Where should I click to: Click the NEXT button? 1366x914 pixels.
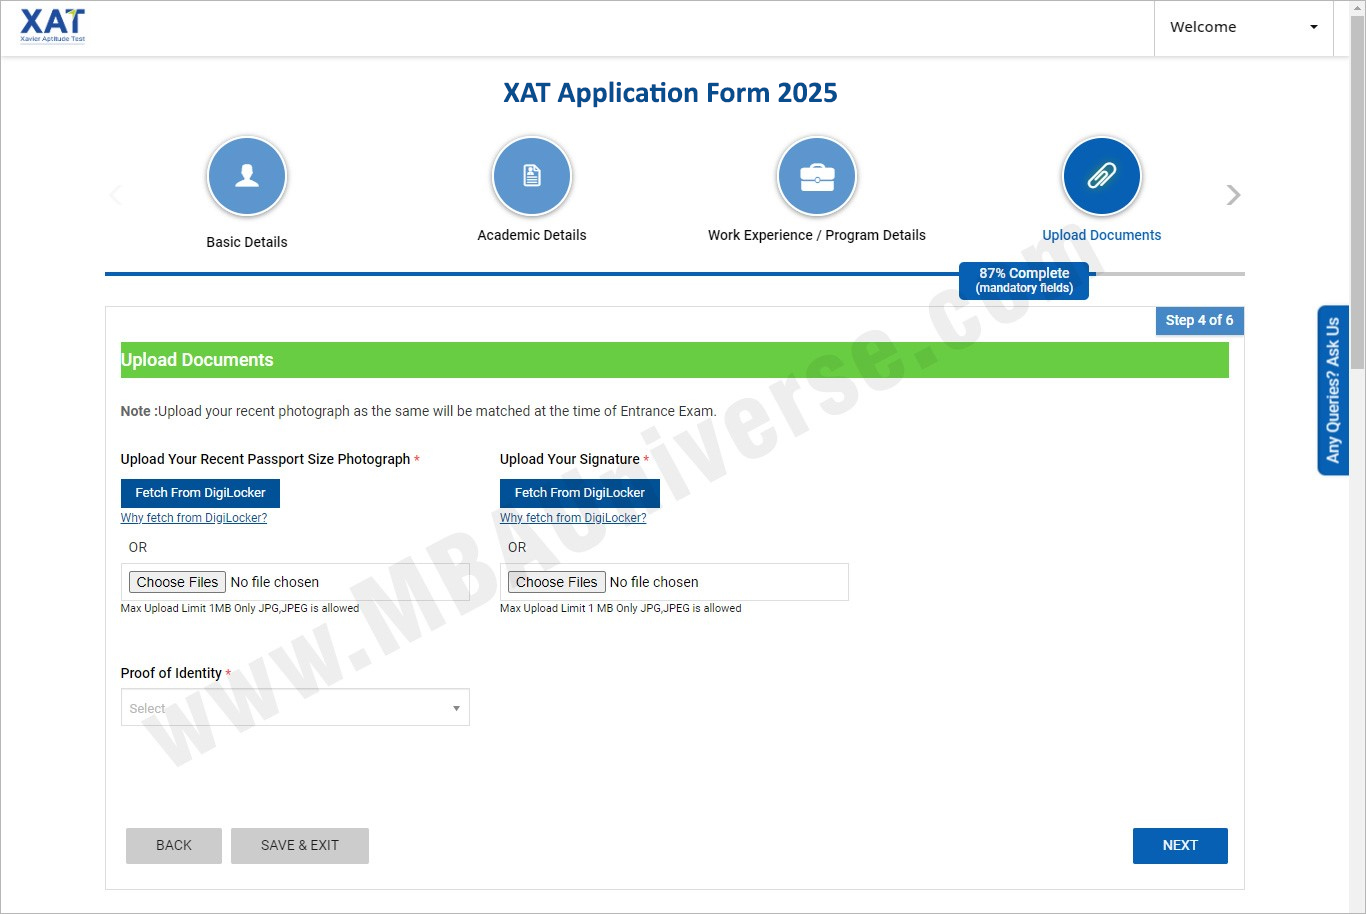[x=1179, y=845]
